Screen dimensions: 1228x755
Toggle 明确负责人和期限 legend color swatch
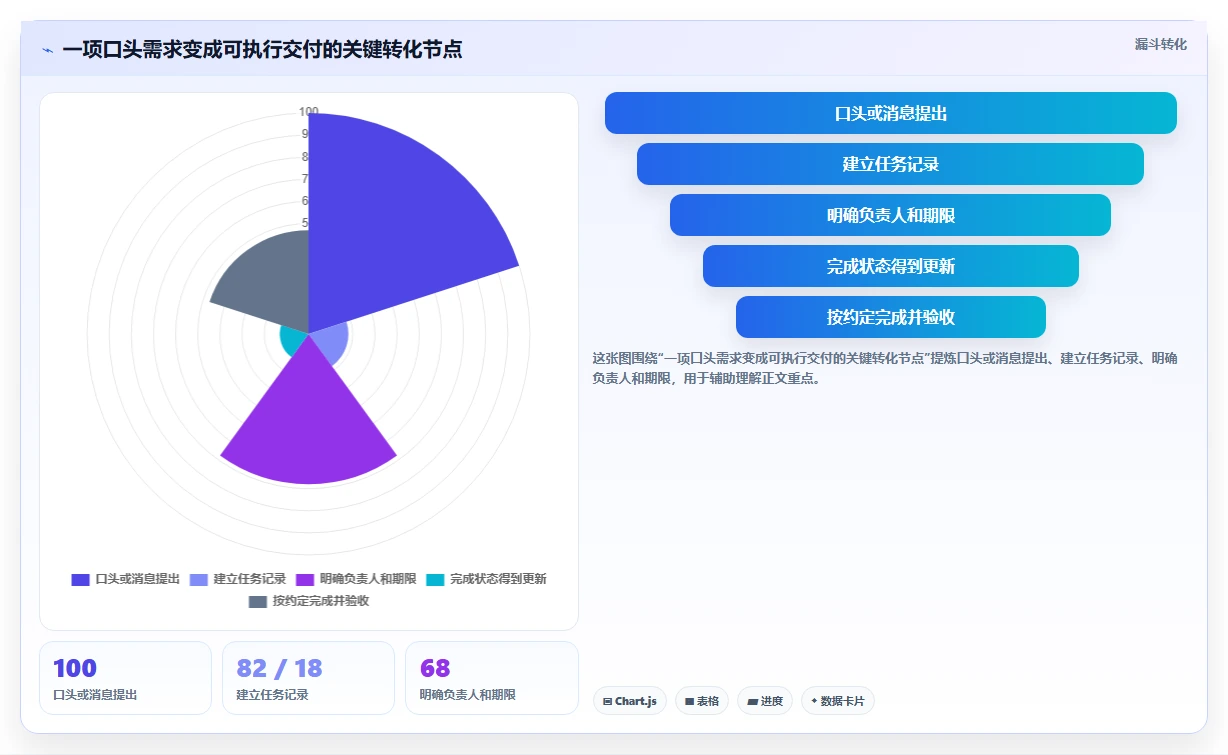(305, 579)
